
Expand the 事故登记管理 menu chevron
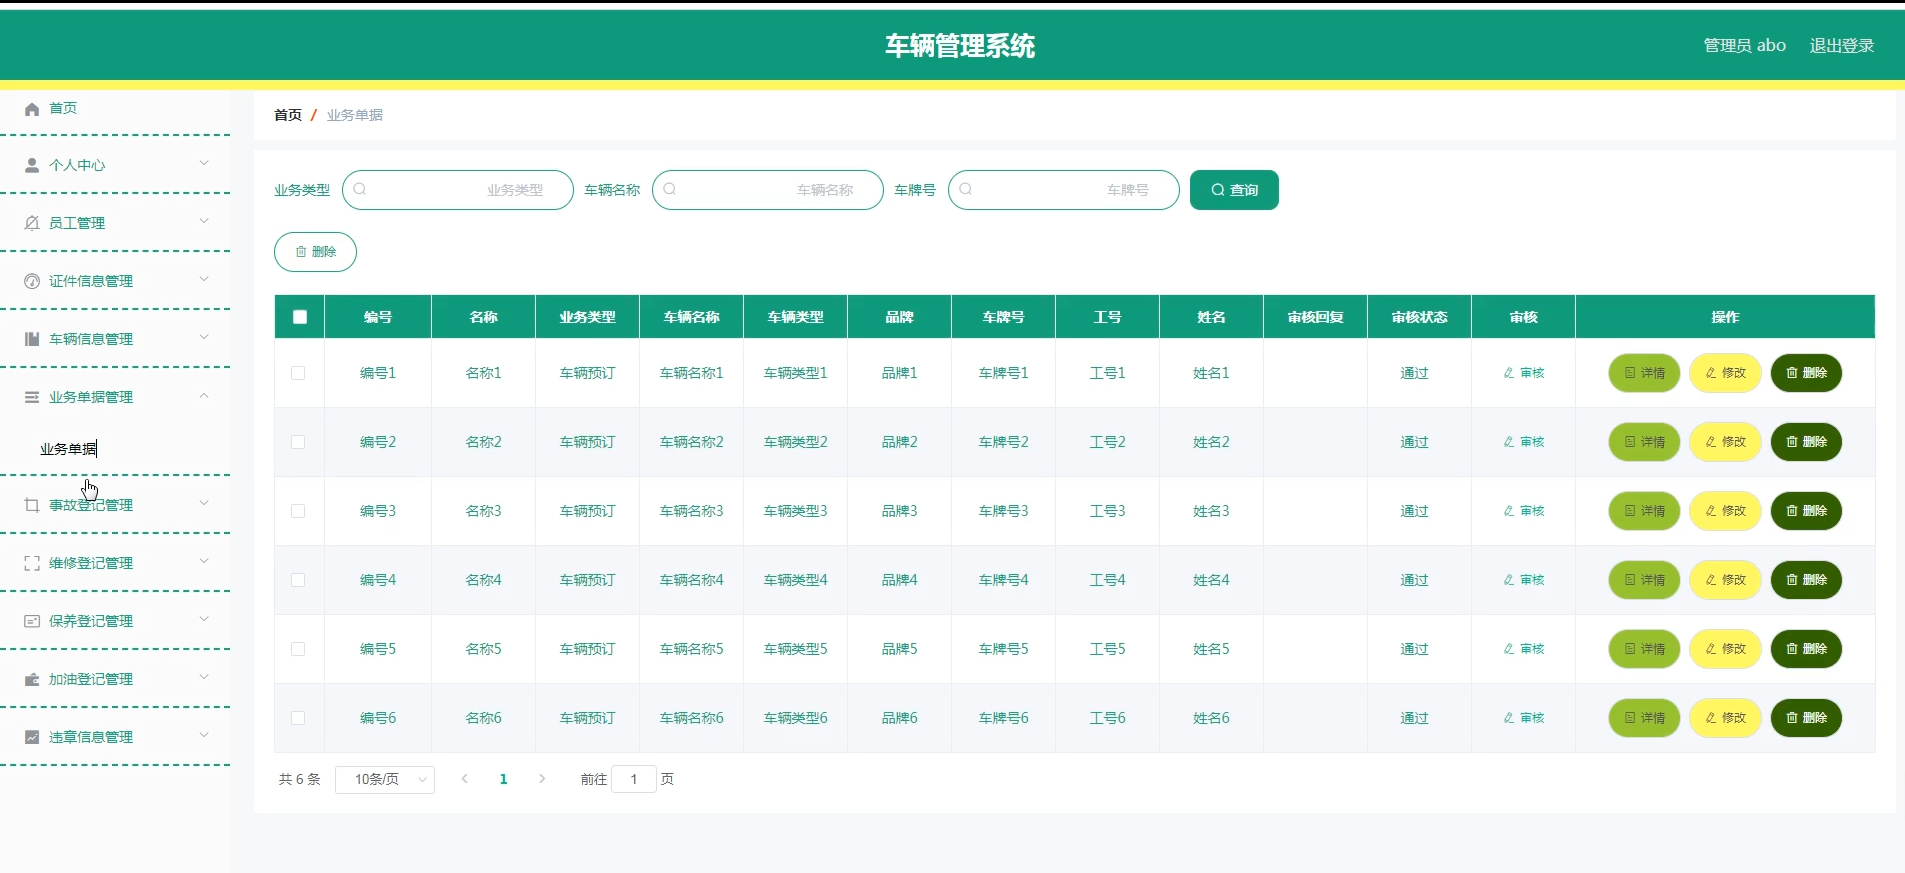tap(204, 503)
